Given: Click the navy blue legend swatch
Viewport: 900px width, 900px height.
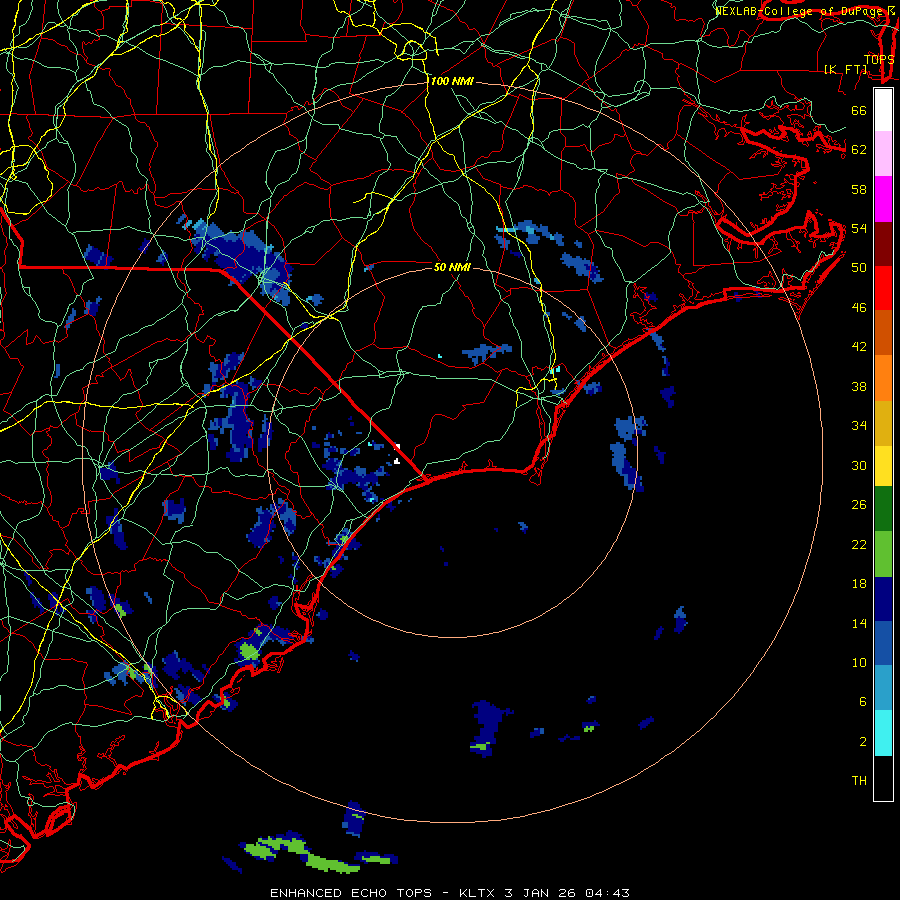Looking at the screenshot, I should pos(883,599).
